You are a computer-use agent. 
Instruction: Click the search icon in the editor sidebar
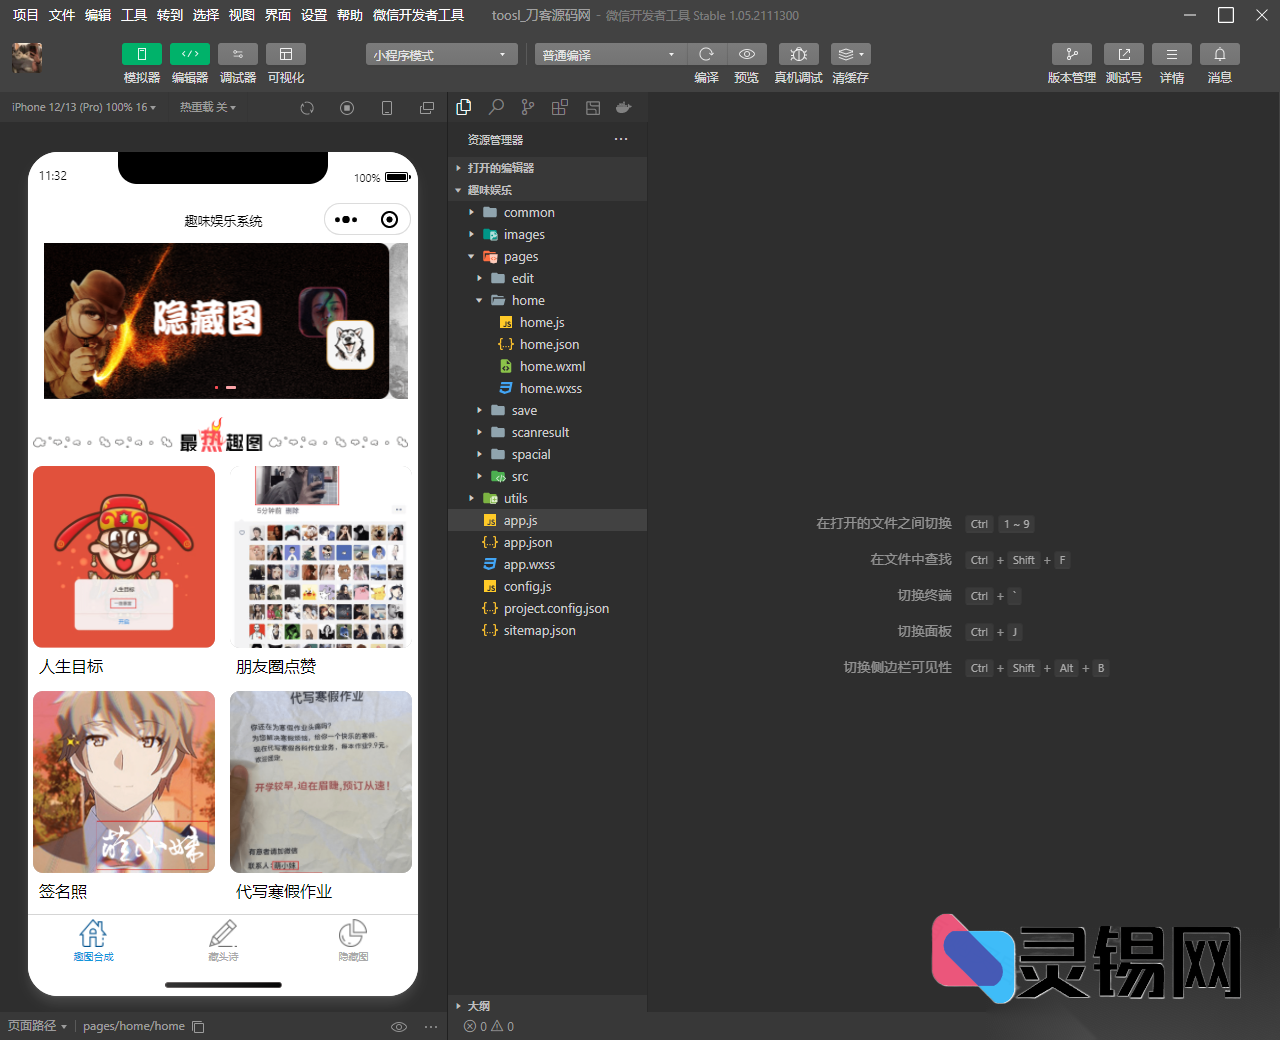pos(496,107)
